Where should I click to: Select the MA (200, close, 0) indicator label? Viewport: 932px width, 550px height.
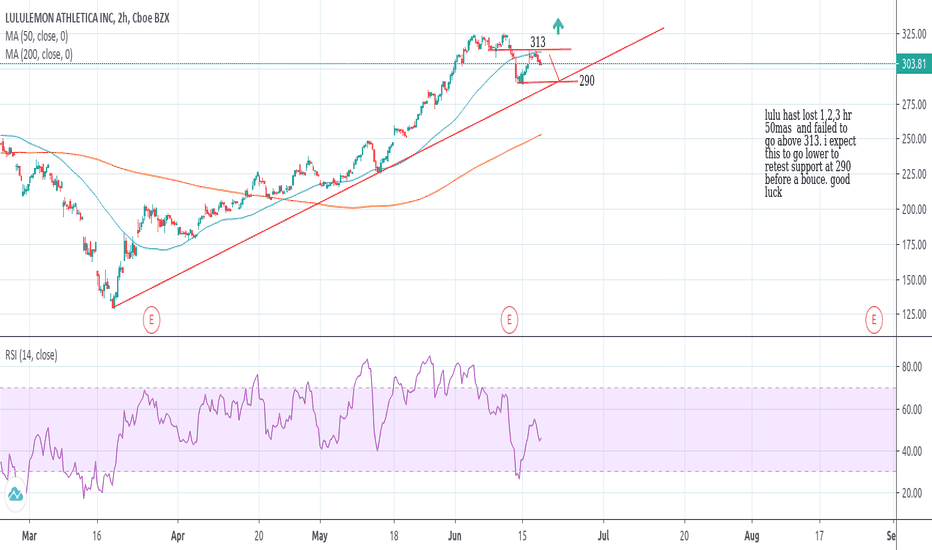click(x=39, y=55)
